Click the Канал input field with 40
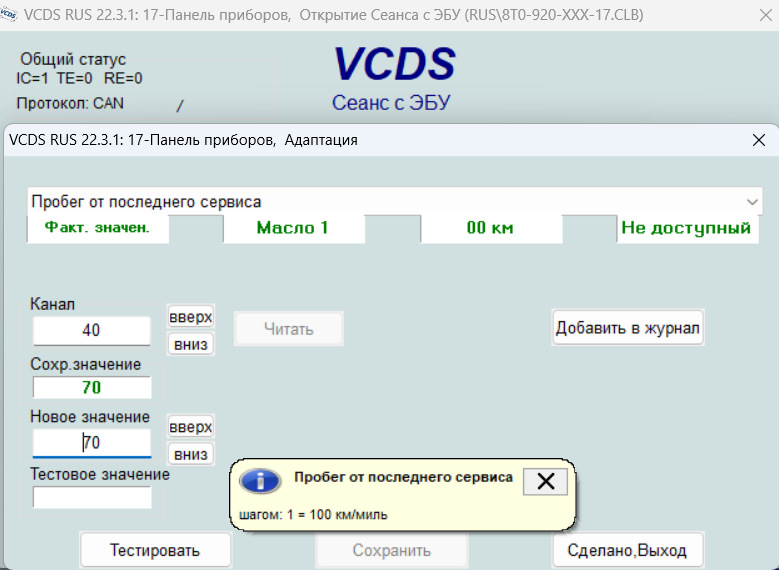779x570 pixels. pos(91,330)
